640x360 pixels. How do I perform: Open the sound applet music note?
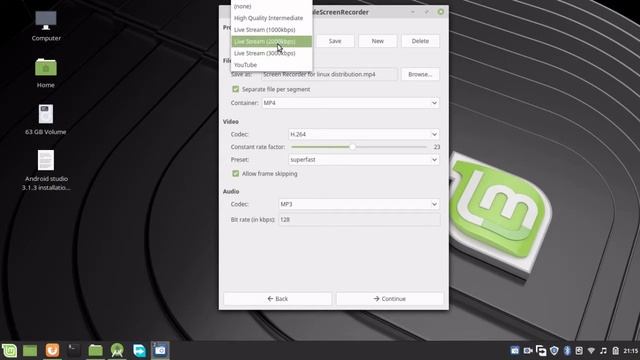click(x=603, y=351)
